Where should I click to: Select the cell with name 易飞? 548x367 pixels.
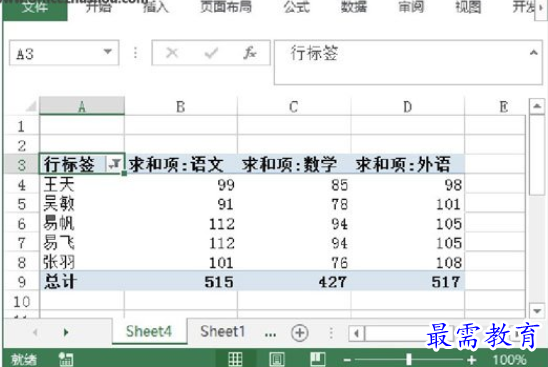point(82,243)
